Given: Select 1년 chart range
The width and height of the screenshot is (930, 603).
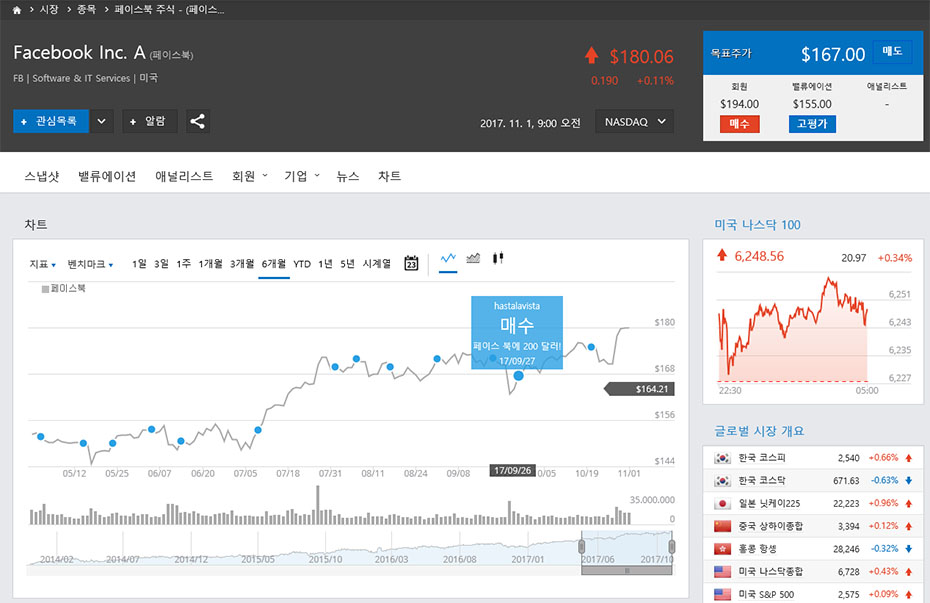Looking at the screenshot, I should click(325, 264).
